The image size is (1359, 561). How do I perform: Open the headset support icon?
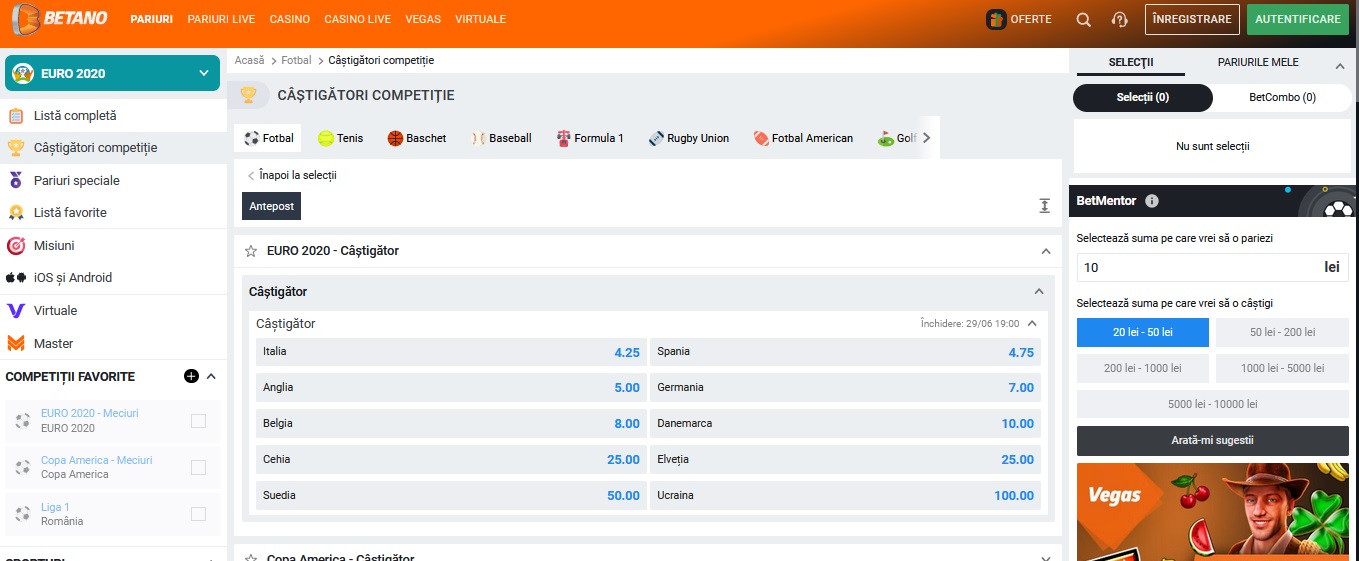pyautogui.click(x=1120, y=19)
